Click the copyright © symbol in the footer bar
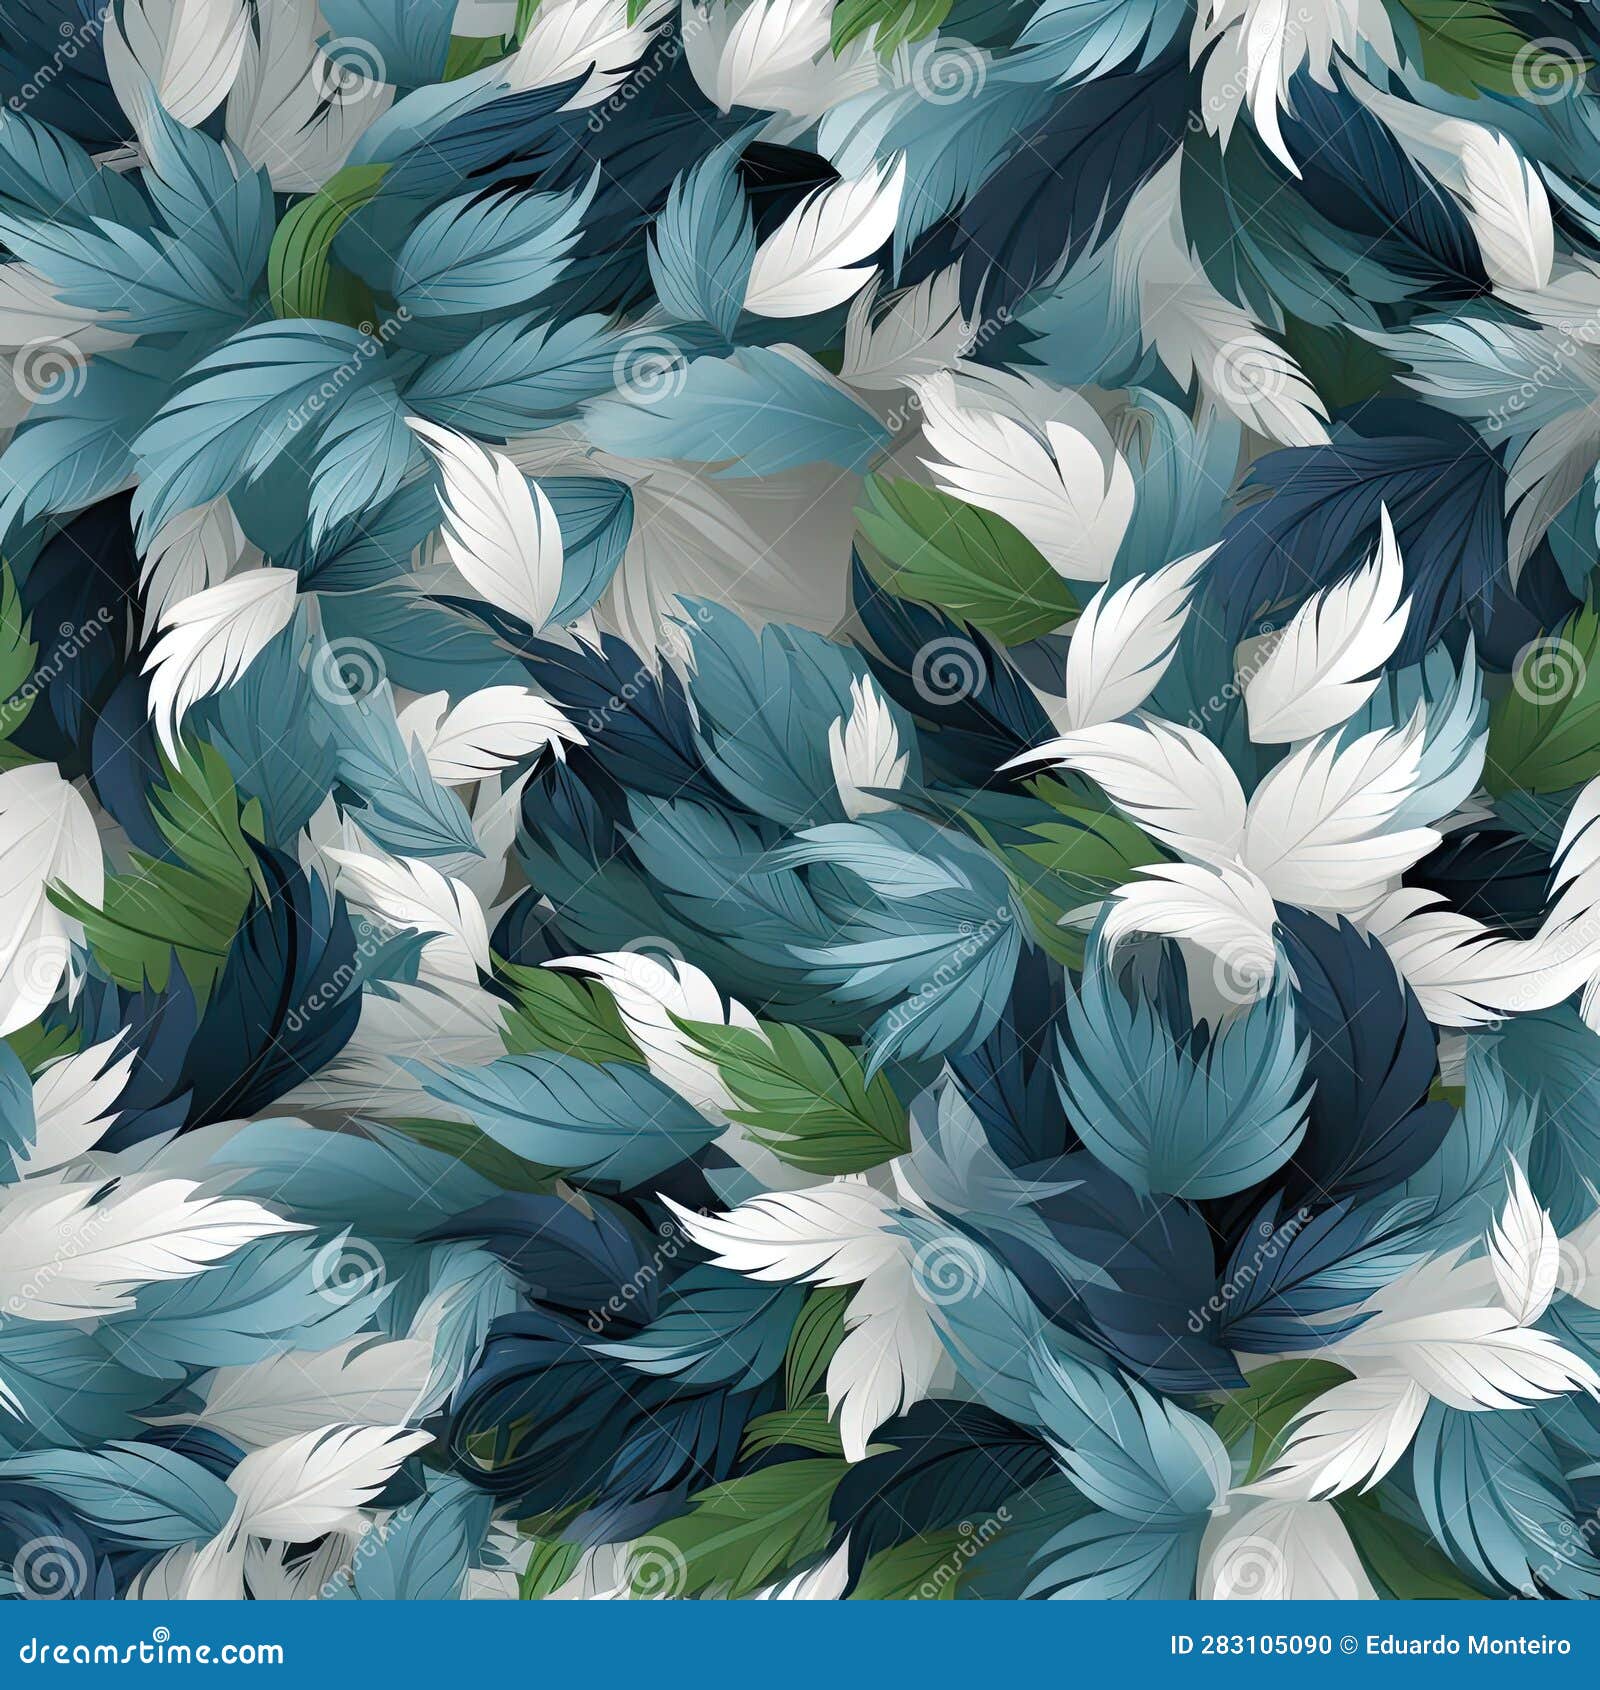Screen dimensions: 1600x1690 [x=1349, y=1645]
